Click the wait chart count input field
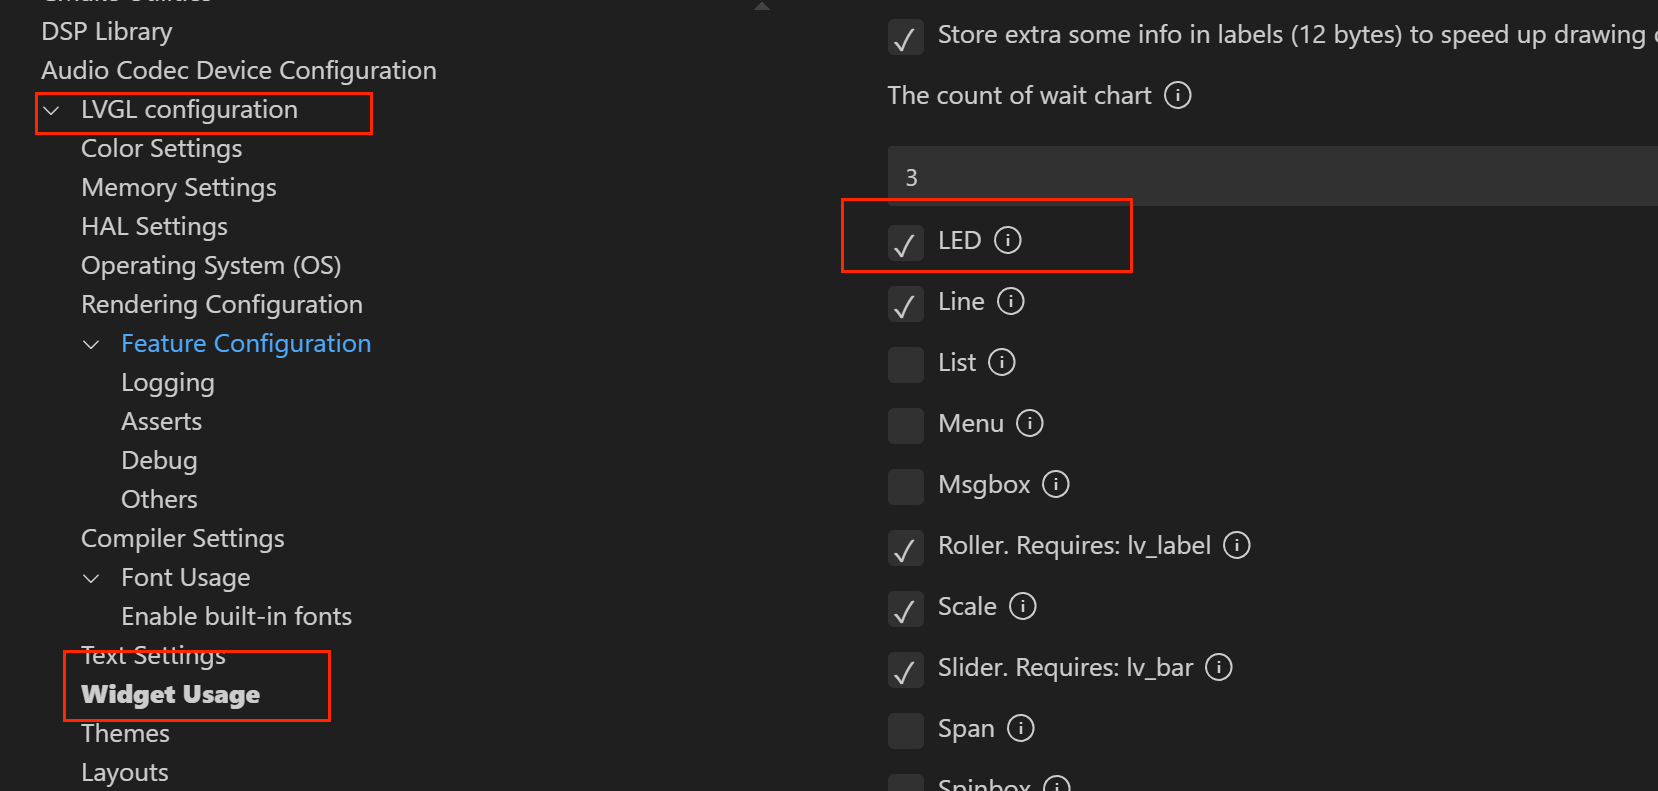The image size is (1658, 791). 1270,177
